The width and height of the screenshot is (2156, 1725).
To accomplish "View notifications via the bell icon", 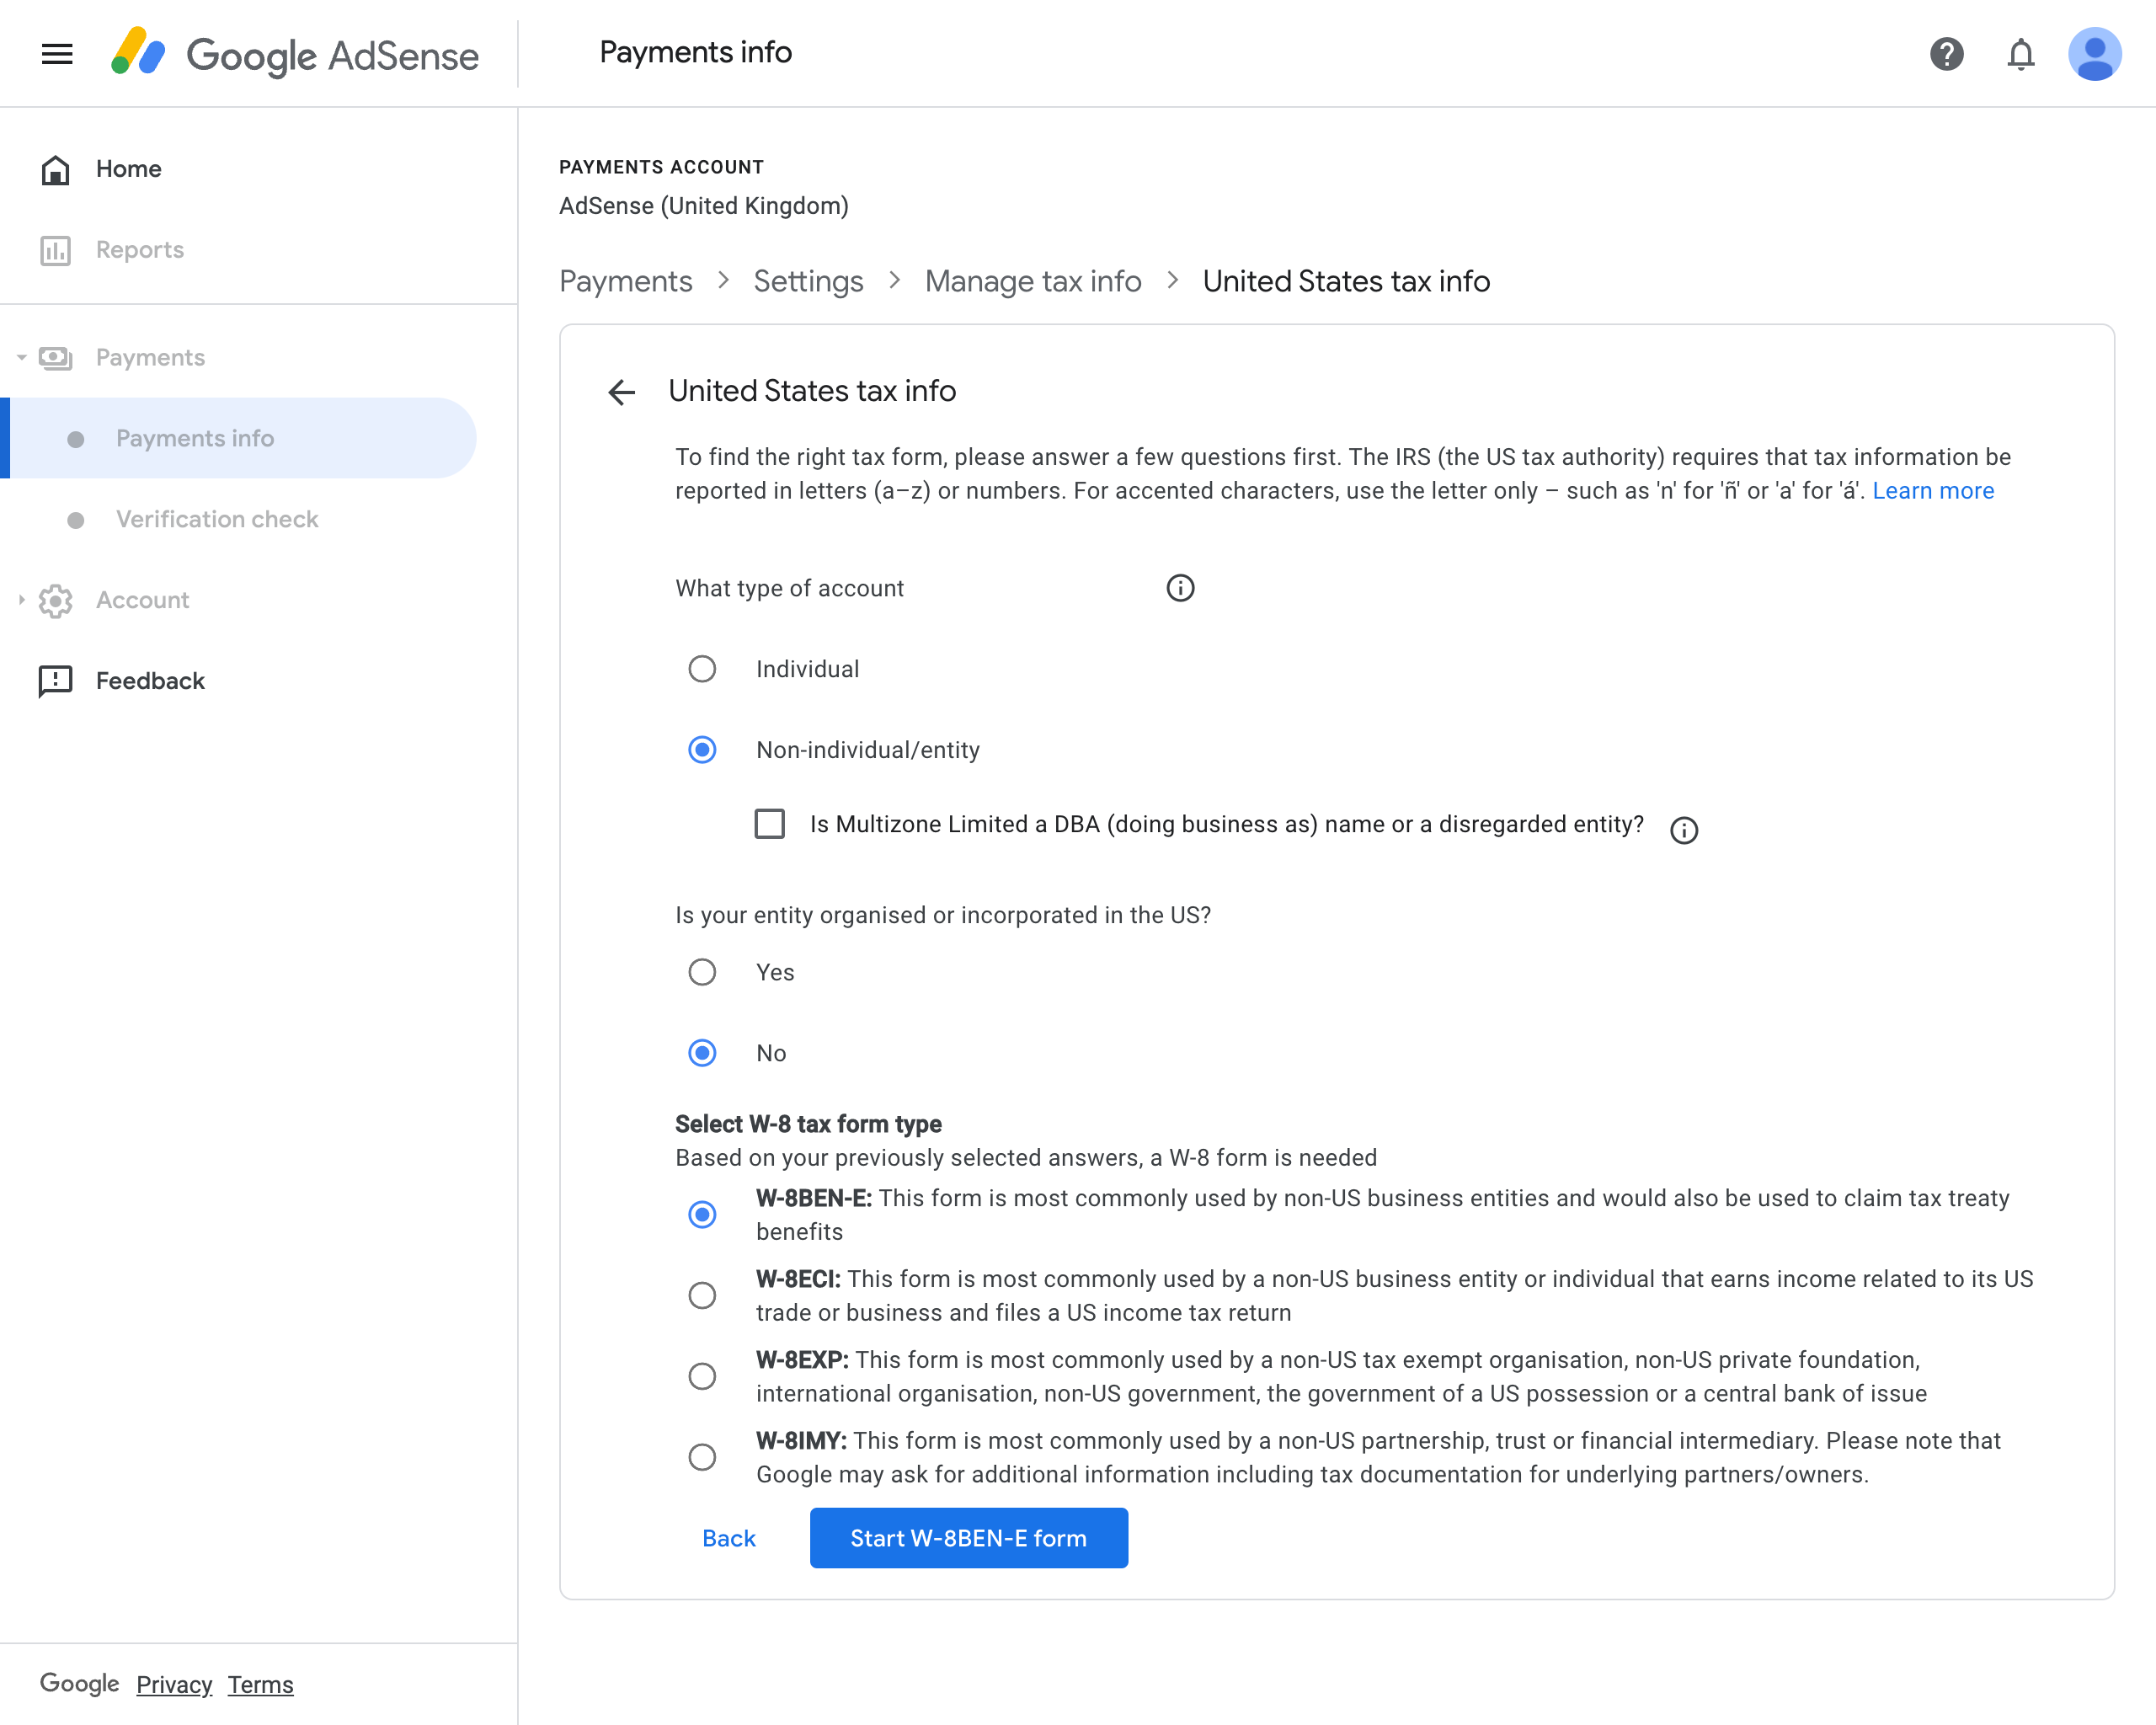I will coord(2020,54).
